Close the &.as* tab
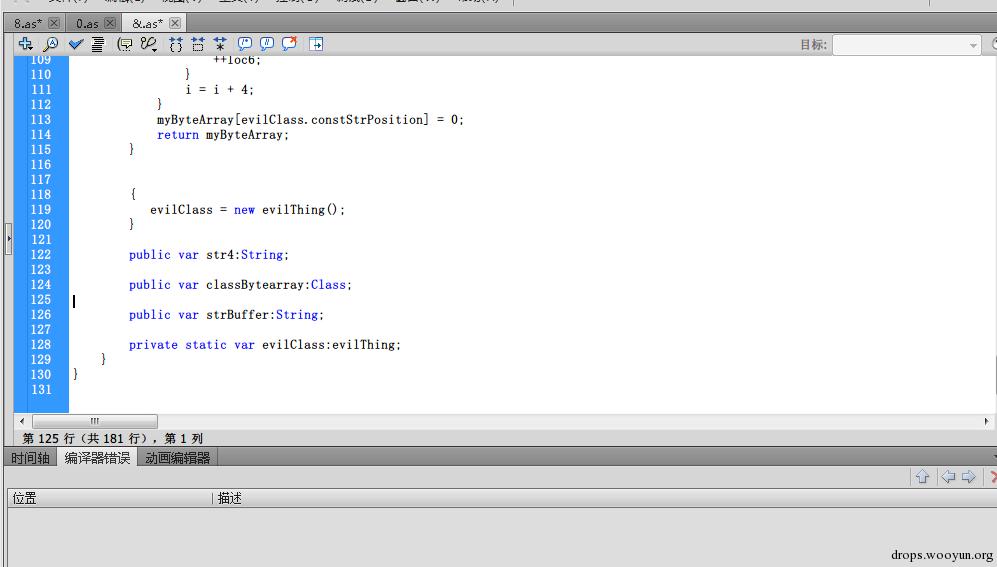Screen dimensions: 997x567 click(x=175, y=23)
